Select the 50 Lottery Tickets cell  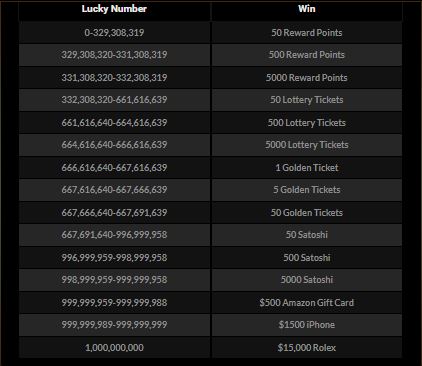pos(307,100)
